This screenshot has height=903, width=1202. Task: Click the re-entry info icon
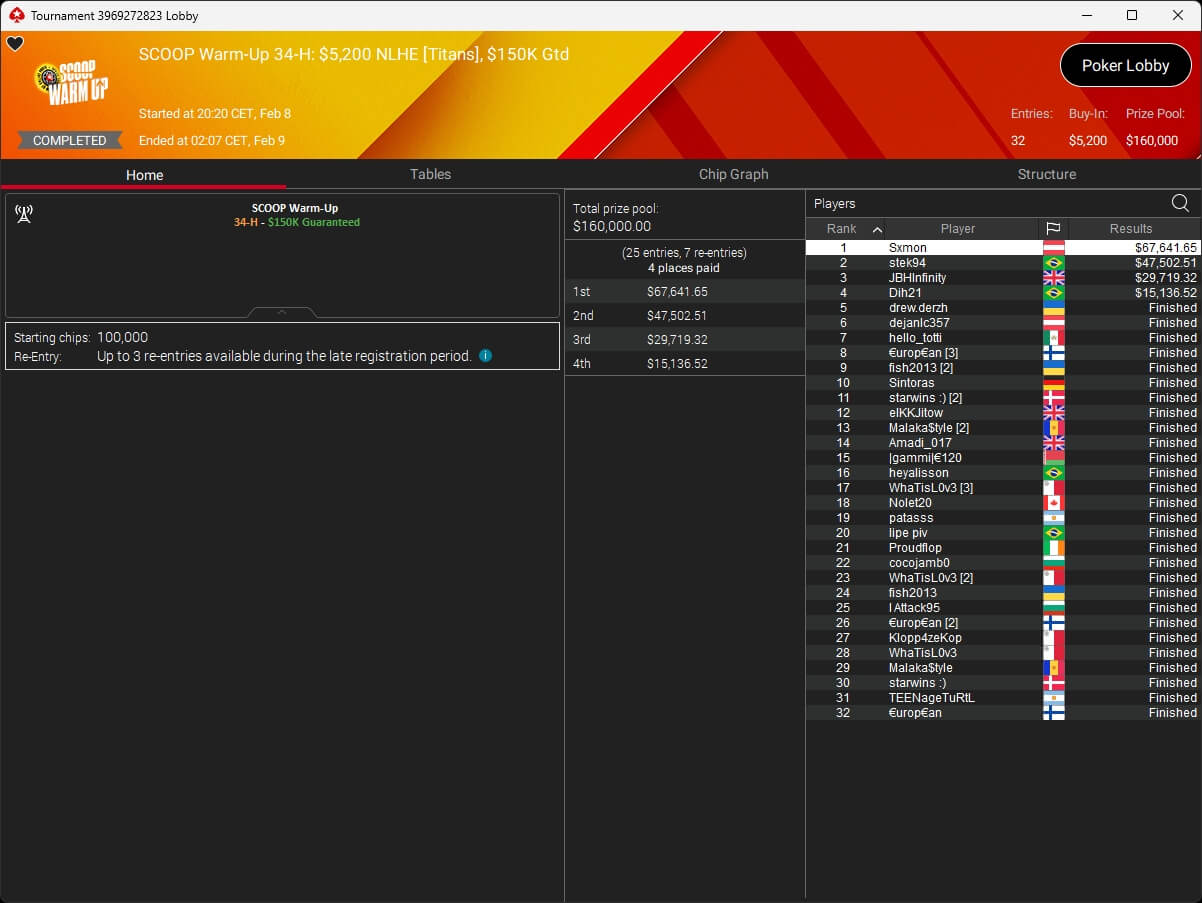tap(485, 356)
